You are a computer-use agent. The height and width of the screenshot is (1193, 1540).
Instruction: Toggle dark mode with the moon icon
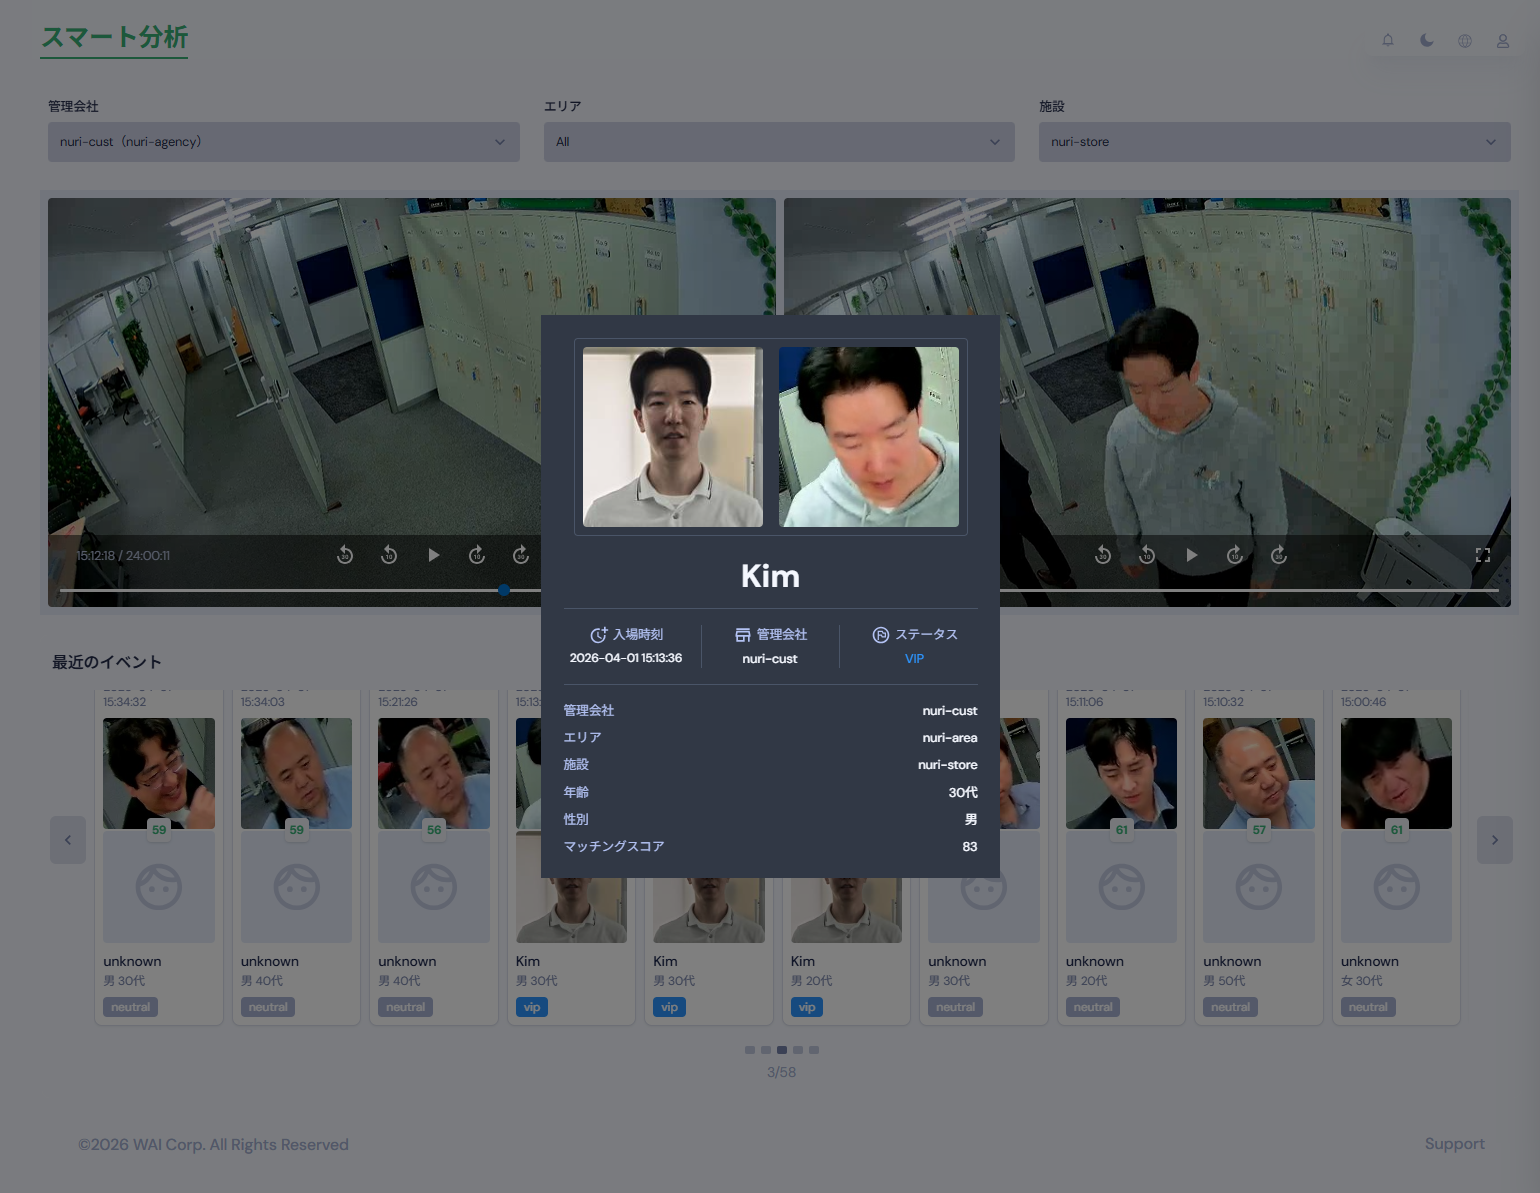click(x=1427, y=40)
